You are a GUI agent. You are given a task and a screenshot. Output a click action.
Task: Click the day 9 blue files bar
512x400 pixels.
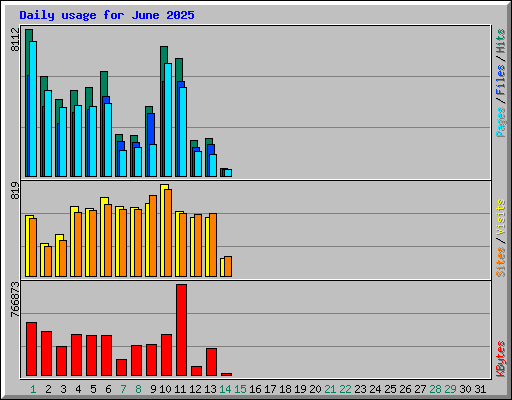[151, 129]
